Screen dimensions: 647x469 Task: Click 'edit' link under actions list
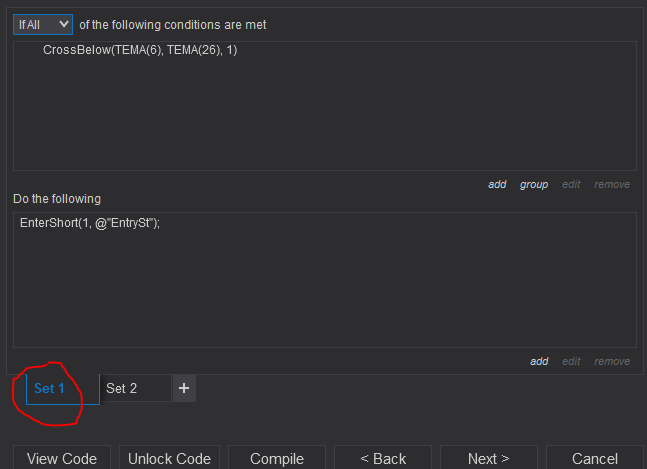tap(571, 361)
